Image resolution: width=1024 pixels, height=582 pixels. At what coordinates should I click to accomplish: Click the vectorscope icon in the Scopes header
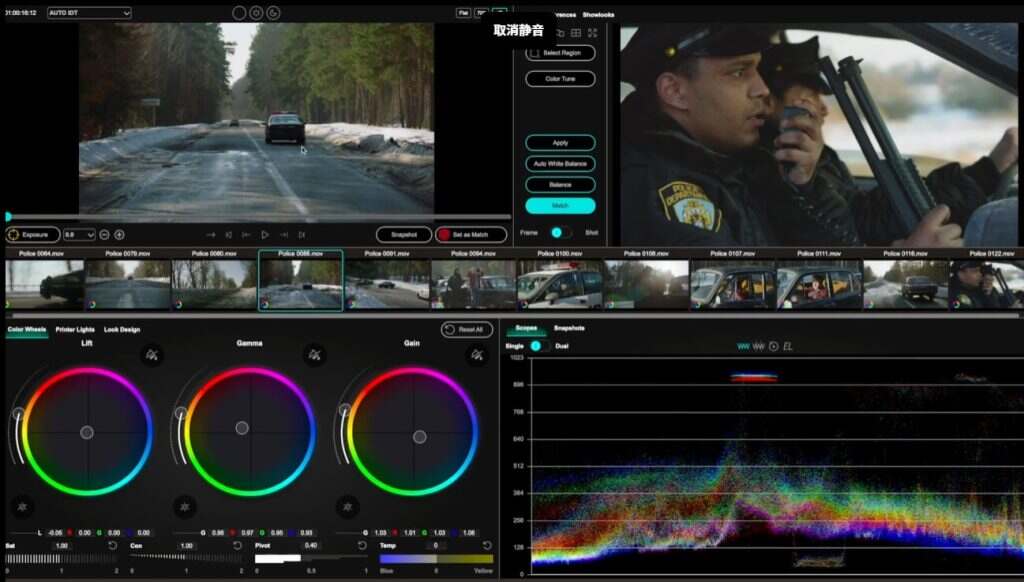[x=773, y=346]
